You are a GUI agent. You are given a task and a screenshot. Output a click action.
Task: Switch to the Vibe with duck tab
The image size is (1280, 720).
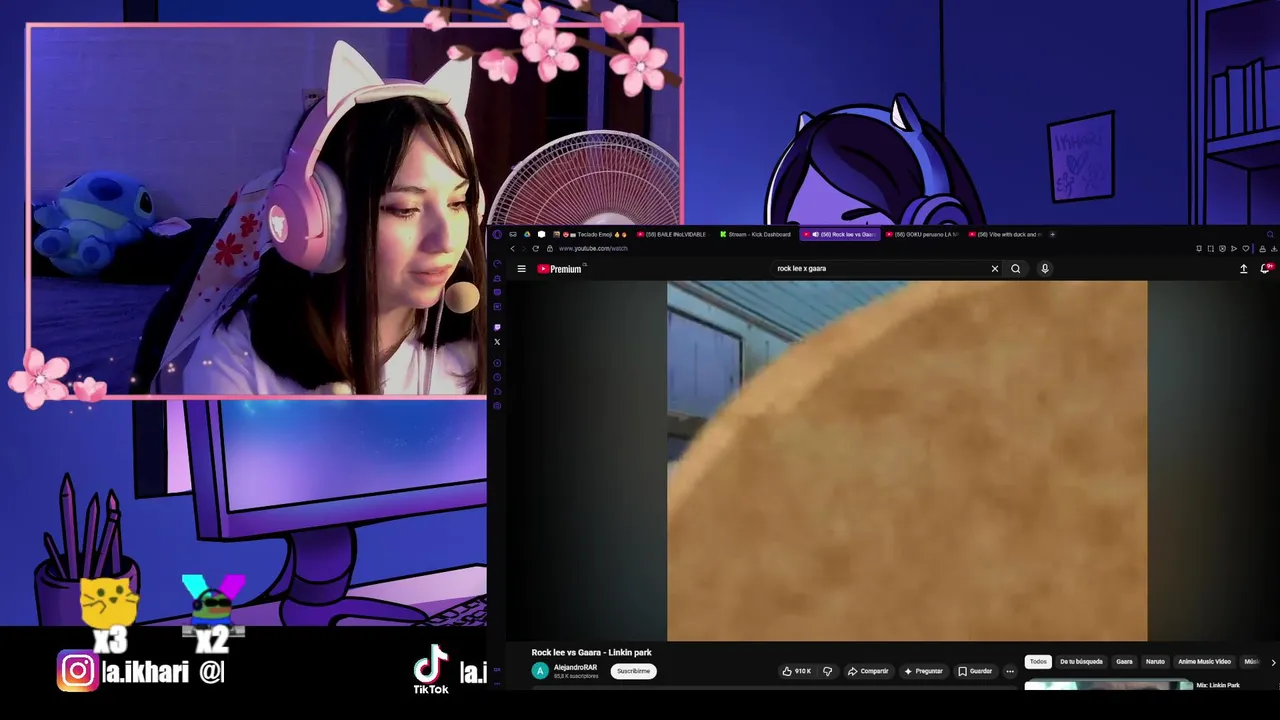(1006, 234)
